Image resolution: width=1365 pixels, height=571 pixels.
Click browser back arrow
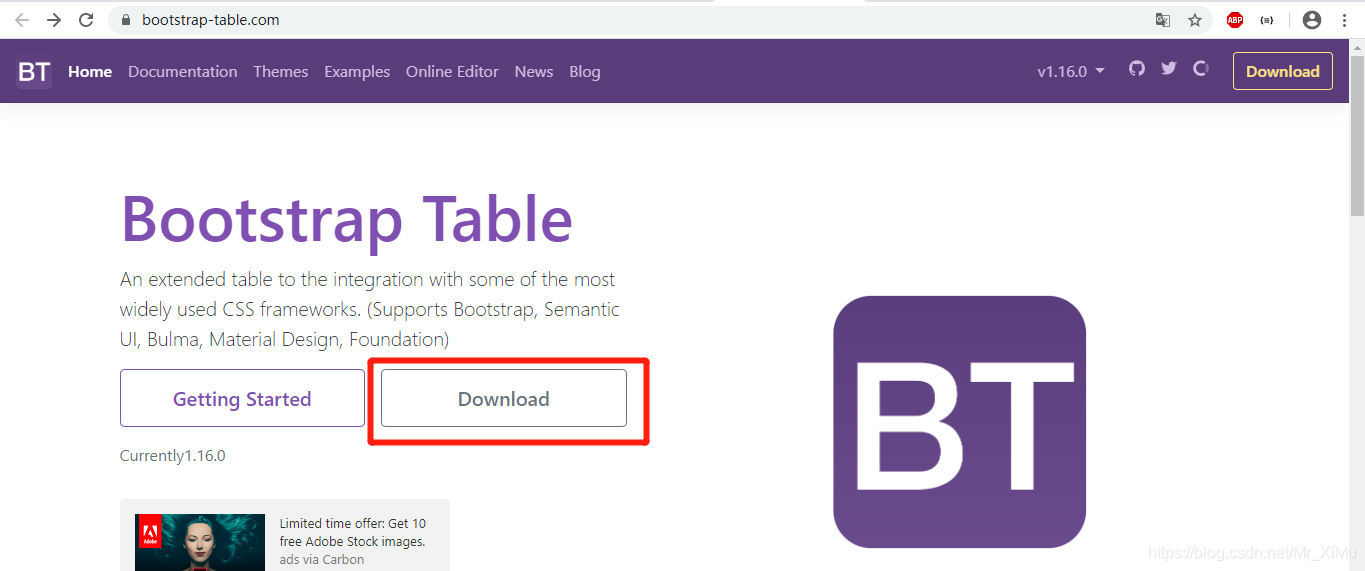click(22, 20)
